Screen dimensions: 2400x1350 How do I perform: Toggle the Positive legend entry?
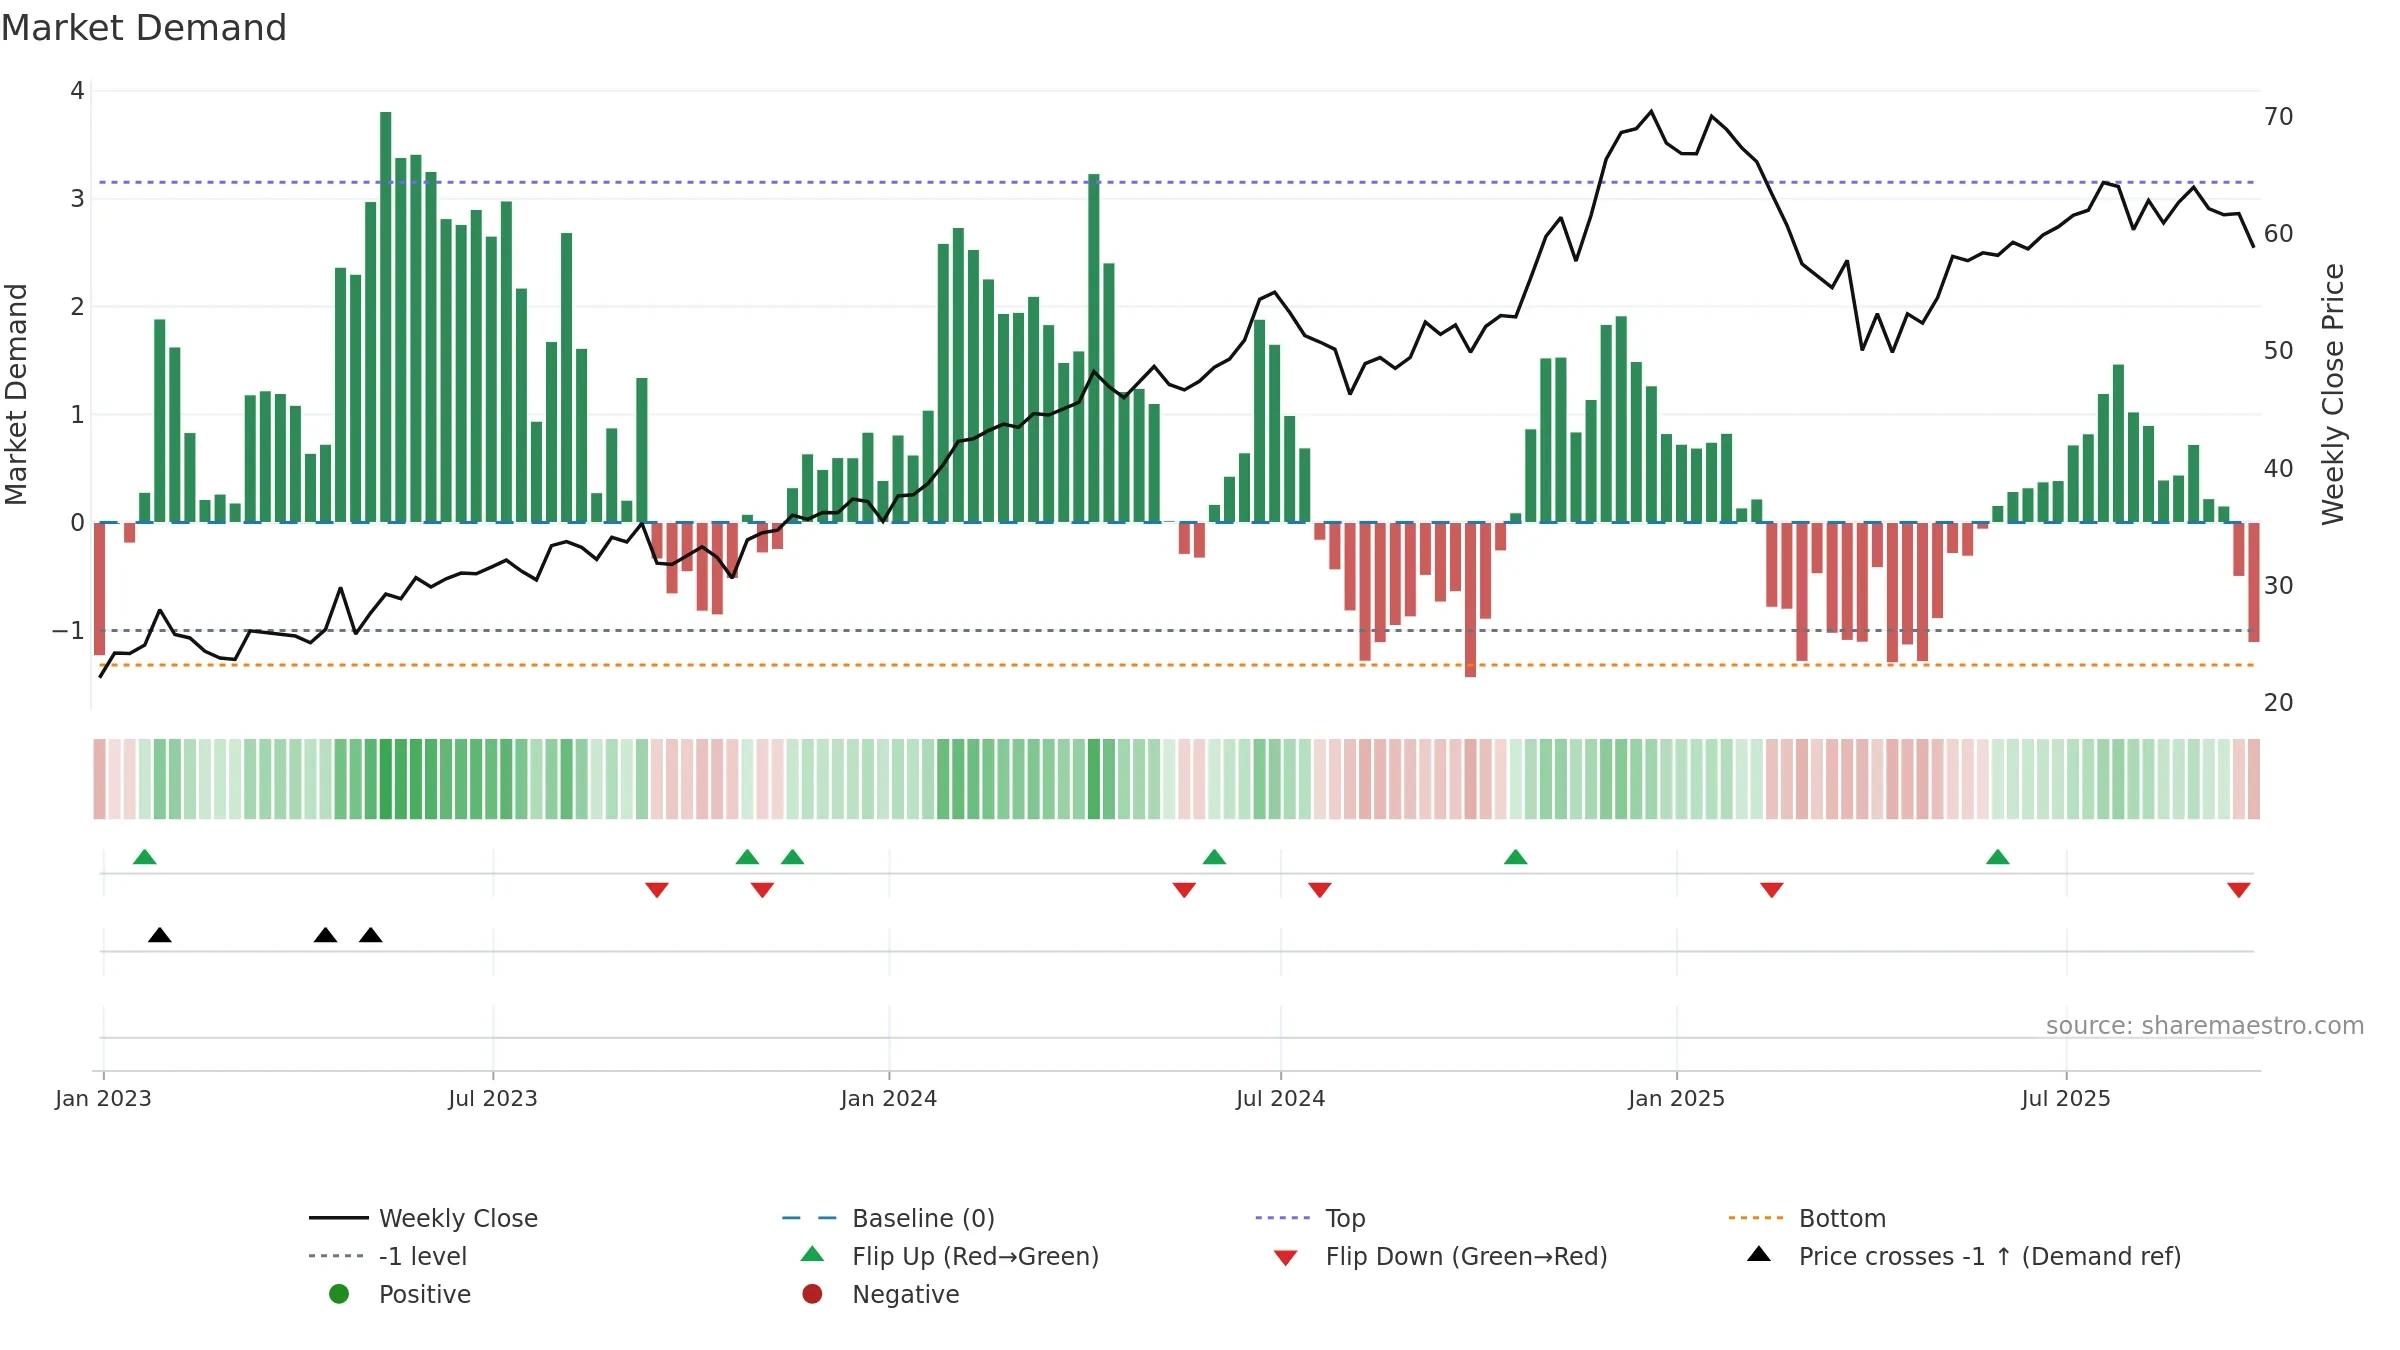click(400, 1294)
